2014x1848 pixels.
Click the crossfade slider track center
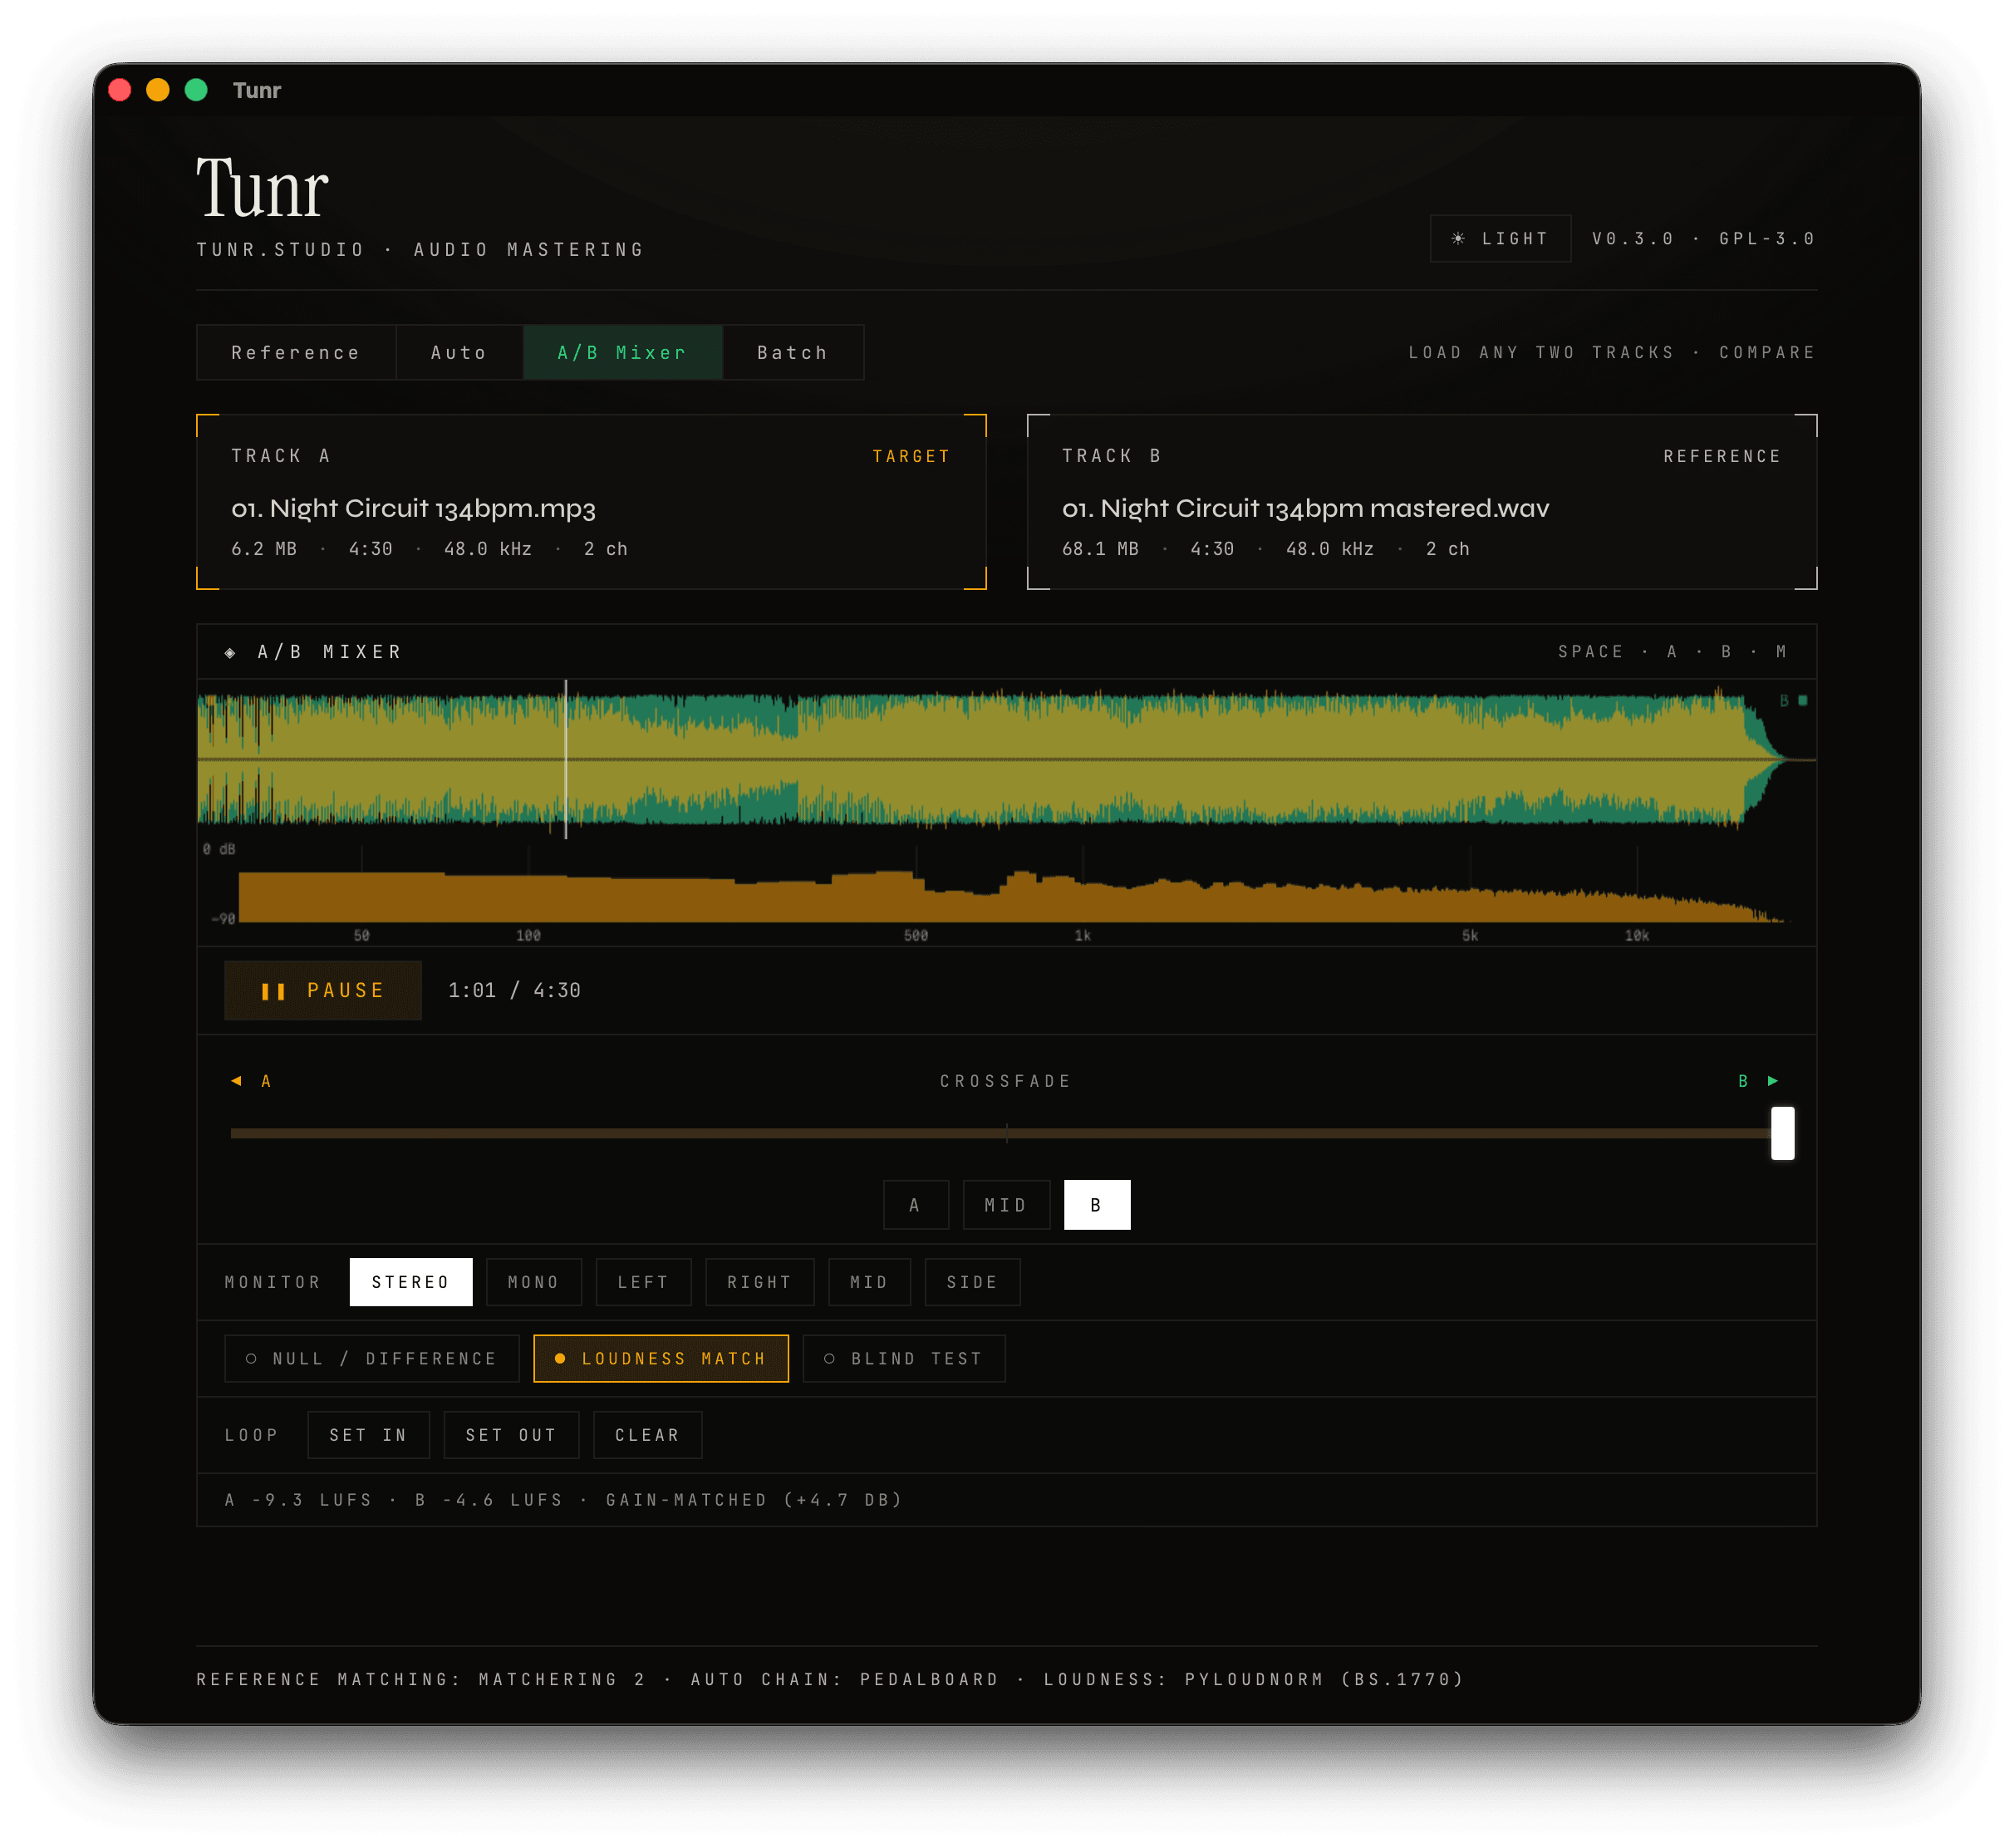[x=1006, y=1133]
